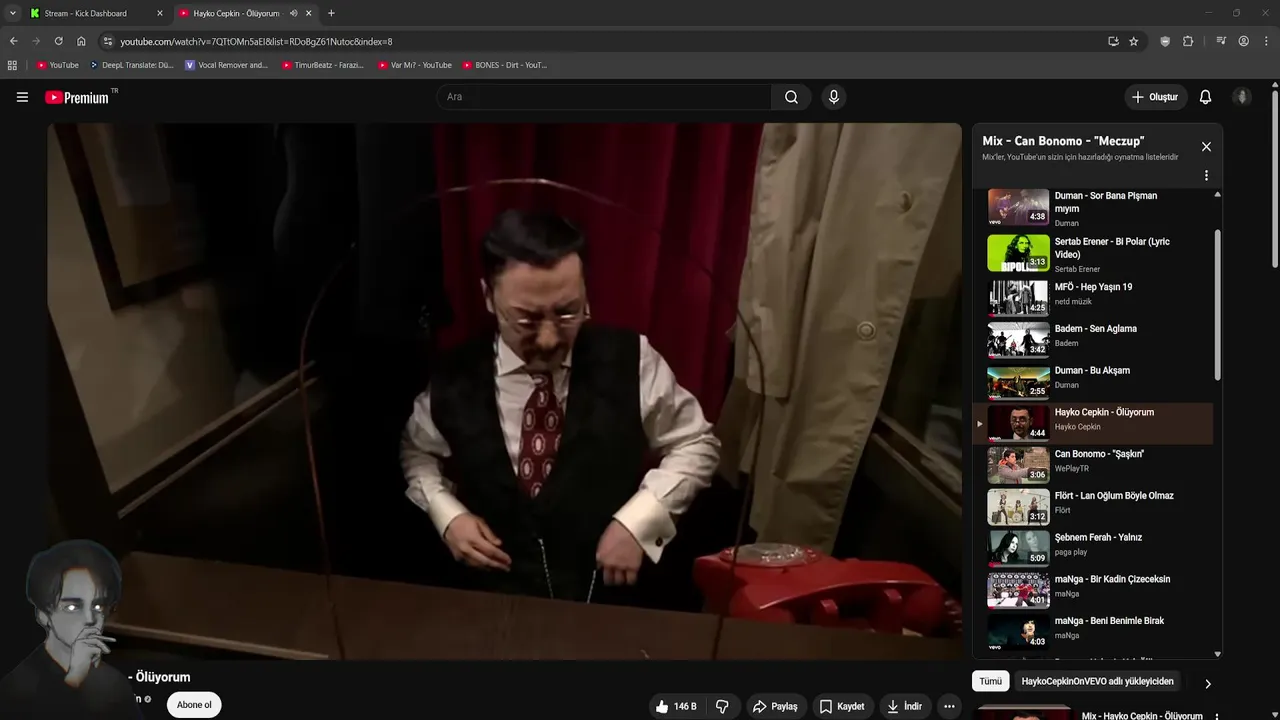Like the video with 146 B likes
1280x720 pixels.
tap(676, 706)
